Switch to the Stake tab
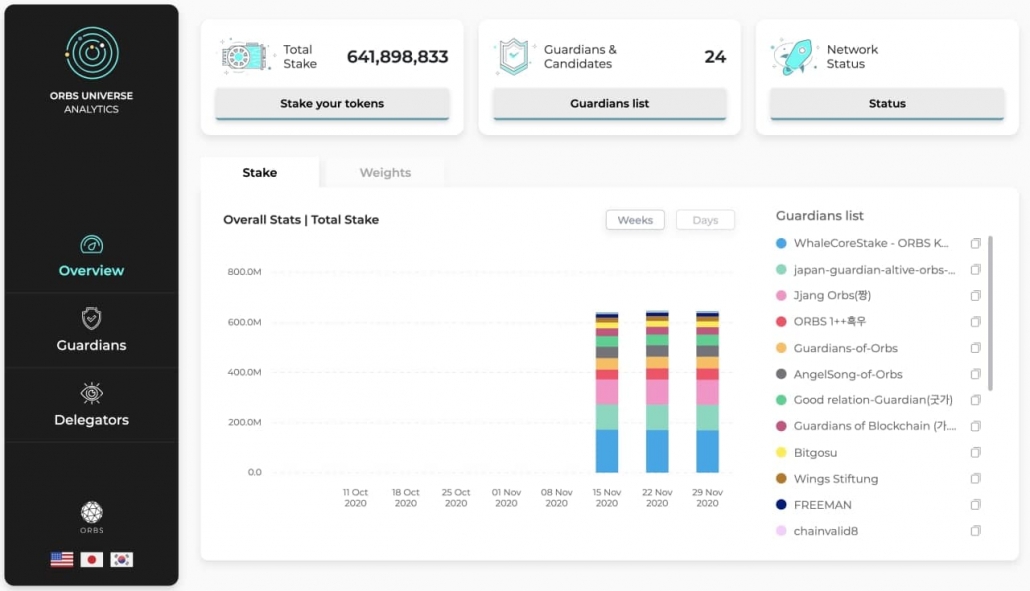 coord(259,173)
